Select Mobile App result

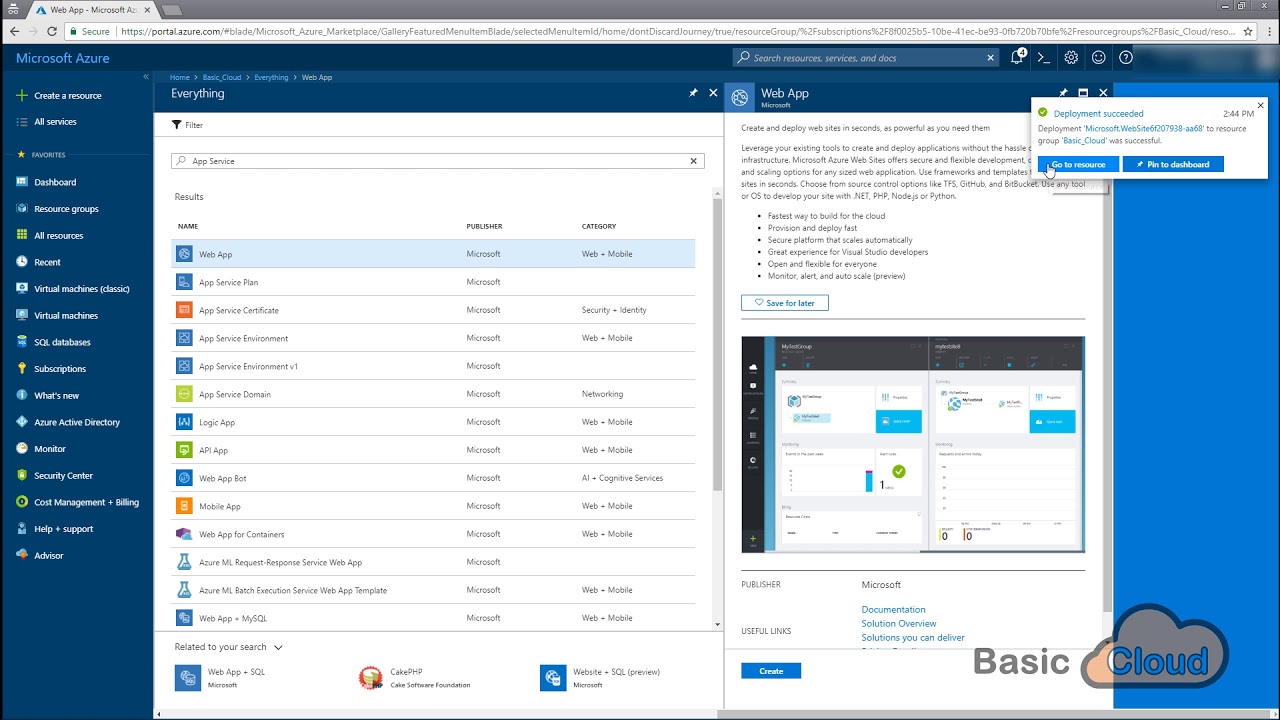(x=433, y=506)
